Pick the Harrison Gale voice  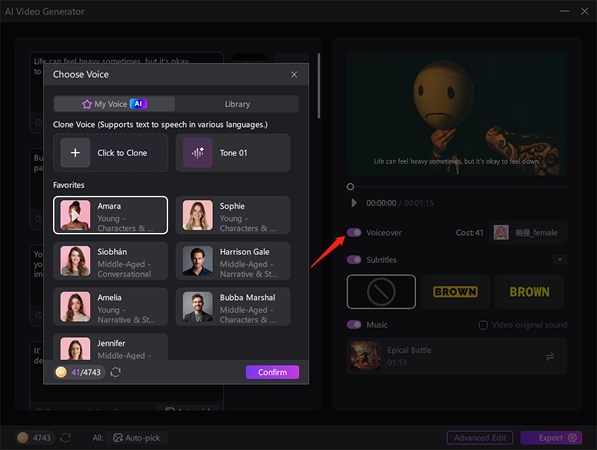point(233,261)
